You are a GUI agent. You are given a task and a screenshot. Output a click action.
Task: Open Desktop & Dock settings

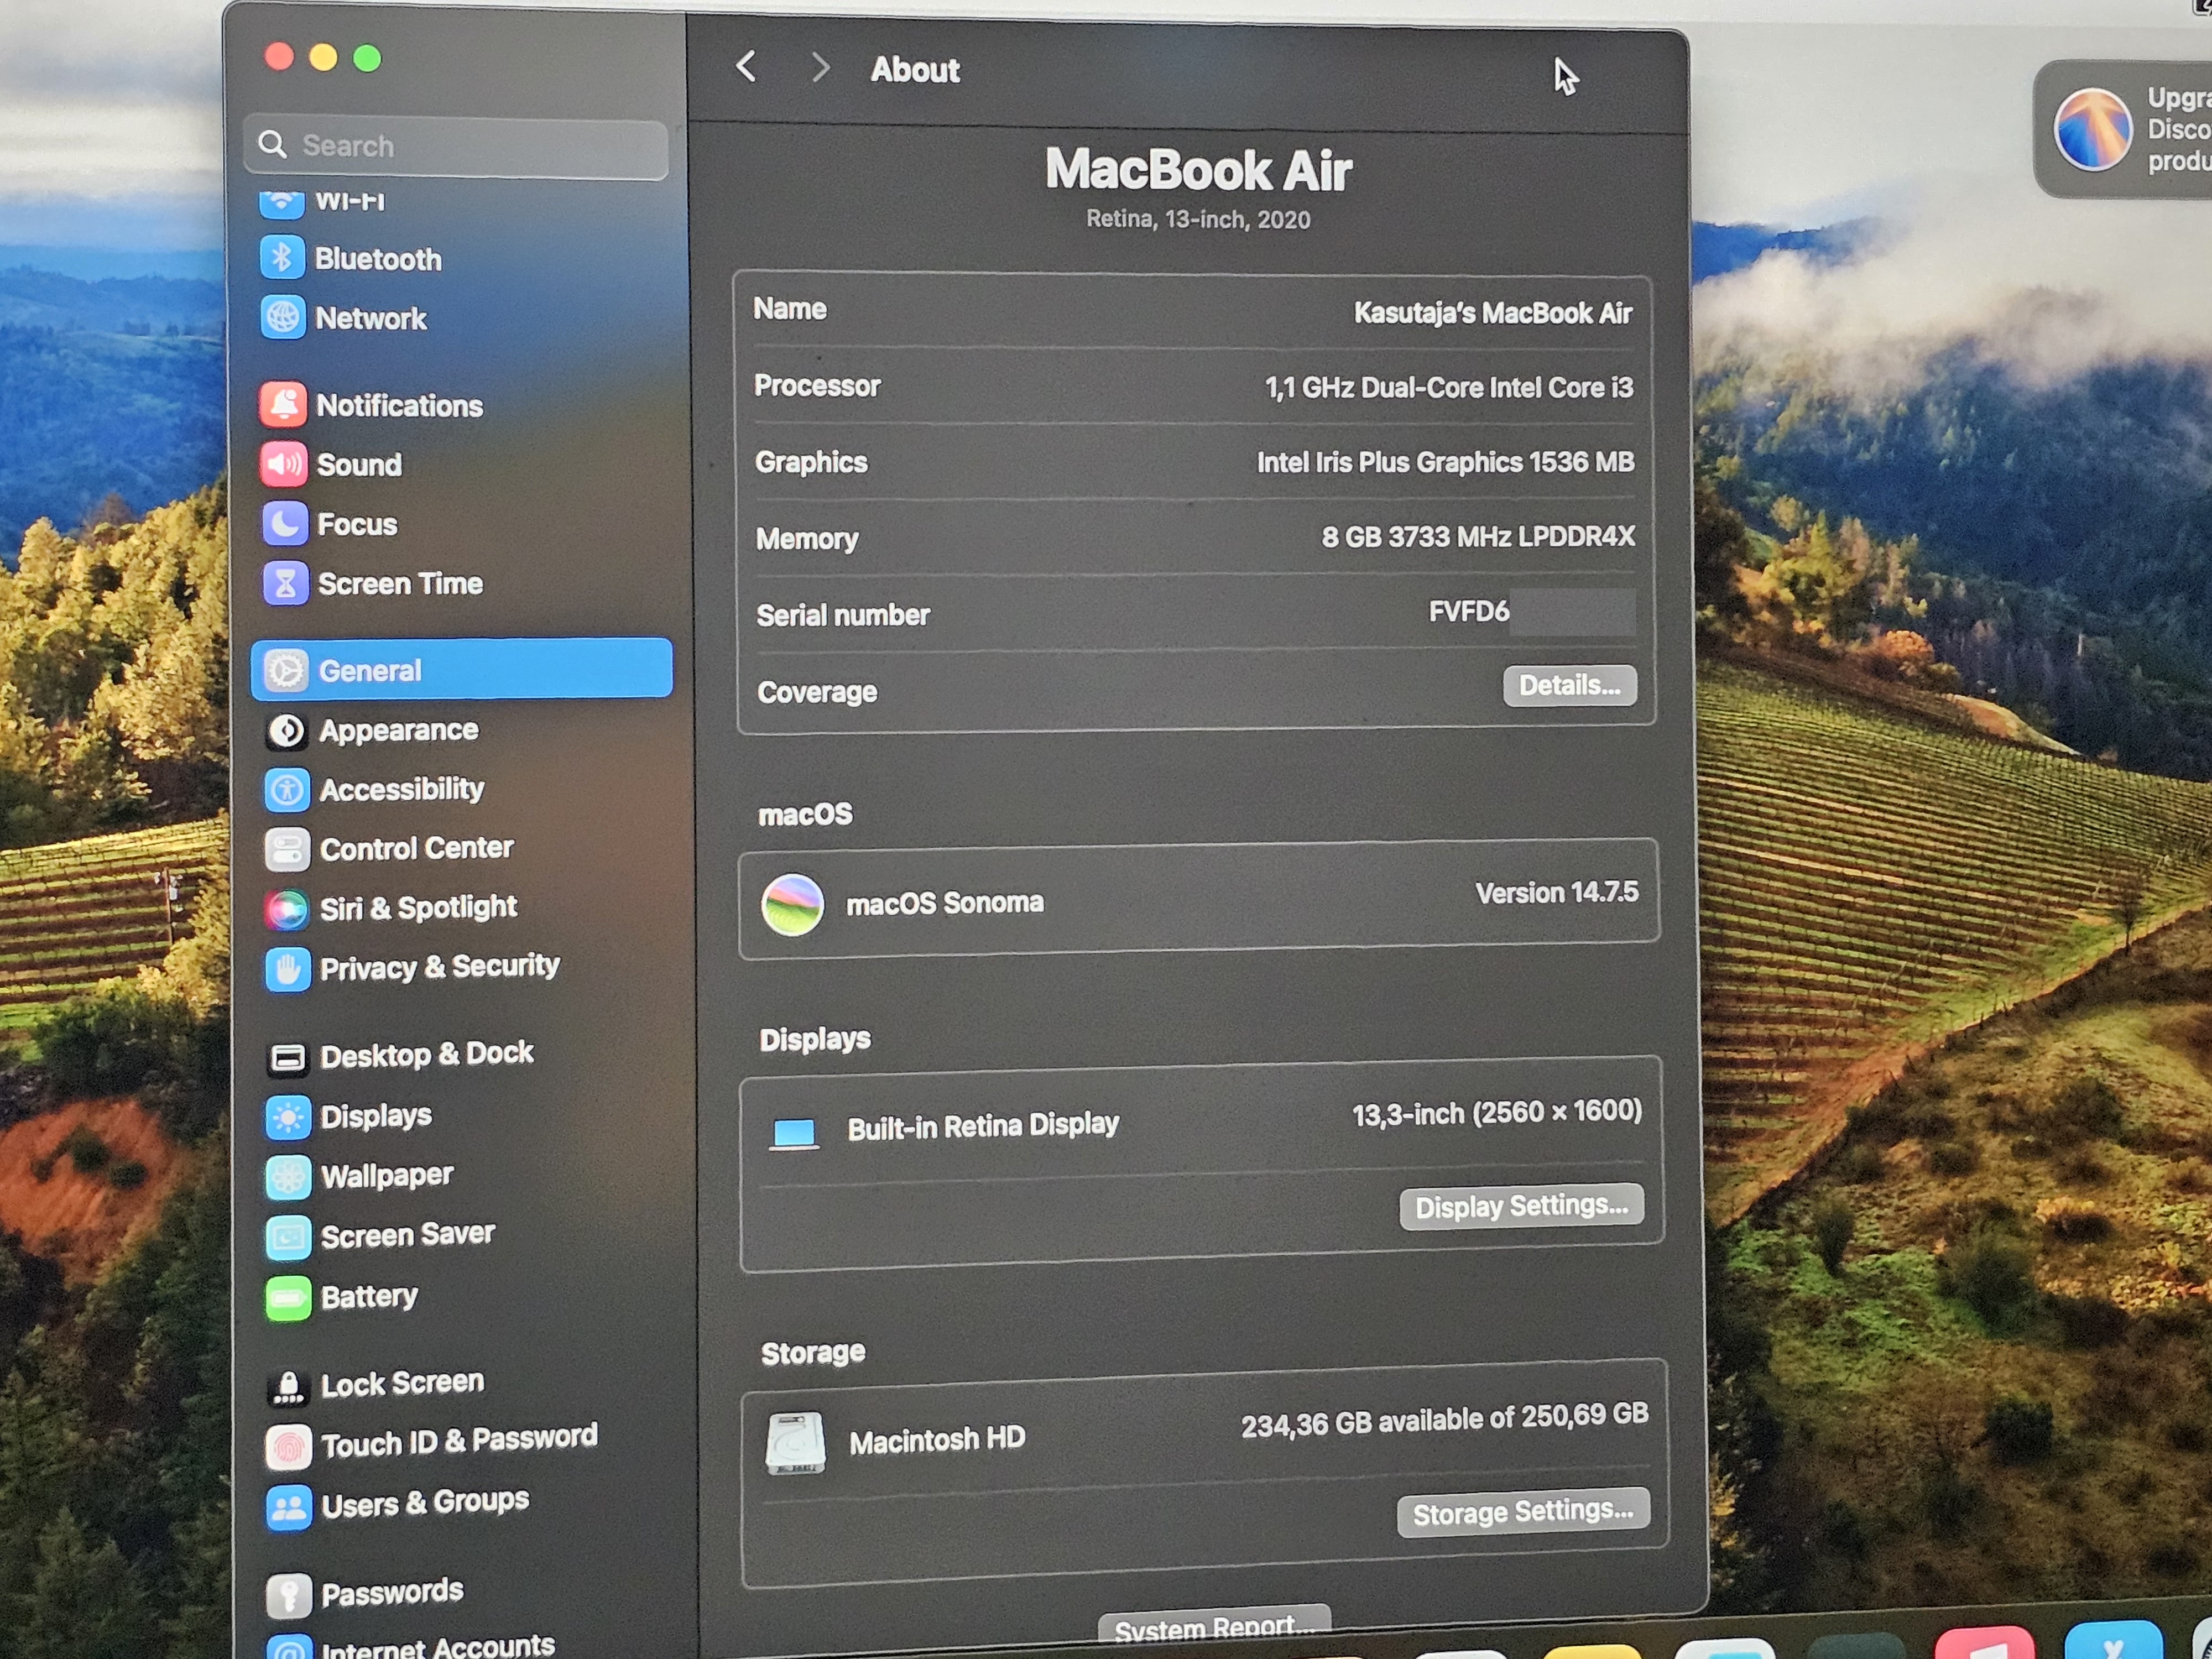[x=400, y=1055]
